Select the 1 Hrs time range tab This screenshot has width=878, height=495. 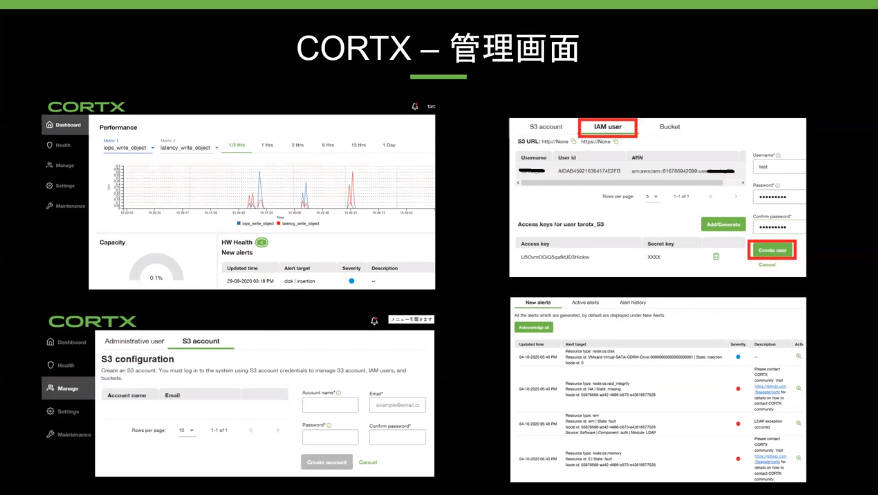[267, 145]
